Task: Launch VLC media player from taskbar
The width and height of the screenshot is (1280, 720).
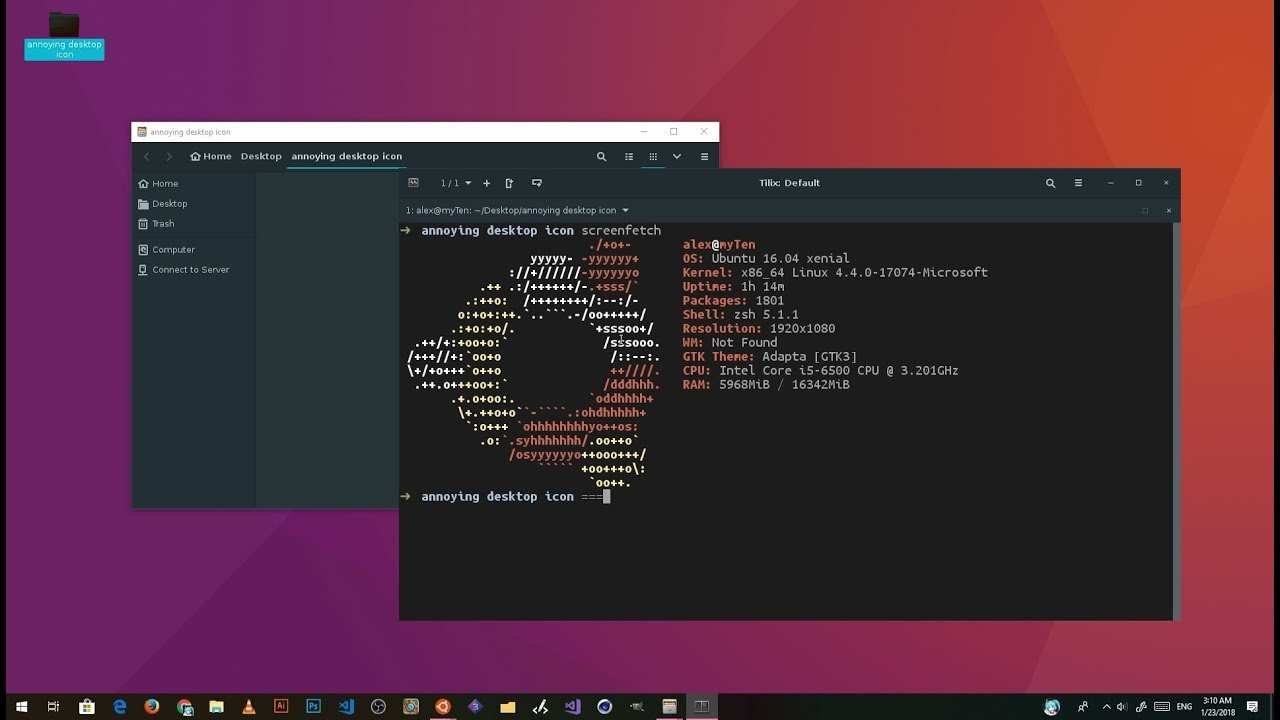Action: (x=249, y=707)
